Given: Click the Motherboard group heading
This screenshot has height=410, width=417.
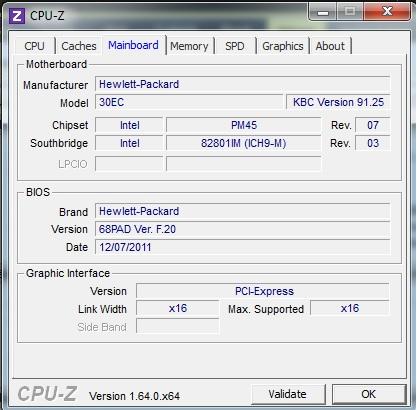Looking at the screenshot, I should pyautogui.click(x=56, y=64).
